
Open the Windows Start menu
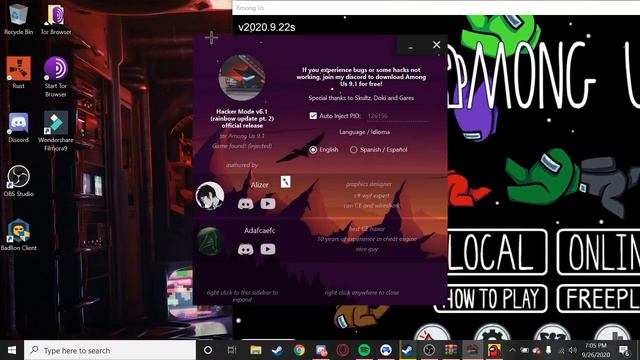click(x=12, y=350)
